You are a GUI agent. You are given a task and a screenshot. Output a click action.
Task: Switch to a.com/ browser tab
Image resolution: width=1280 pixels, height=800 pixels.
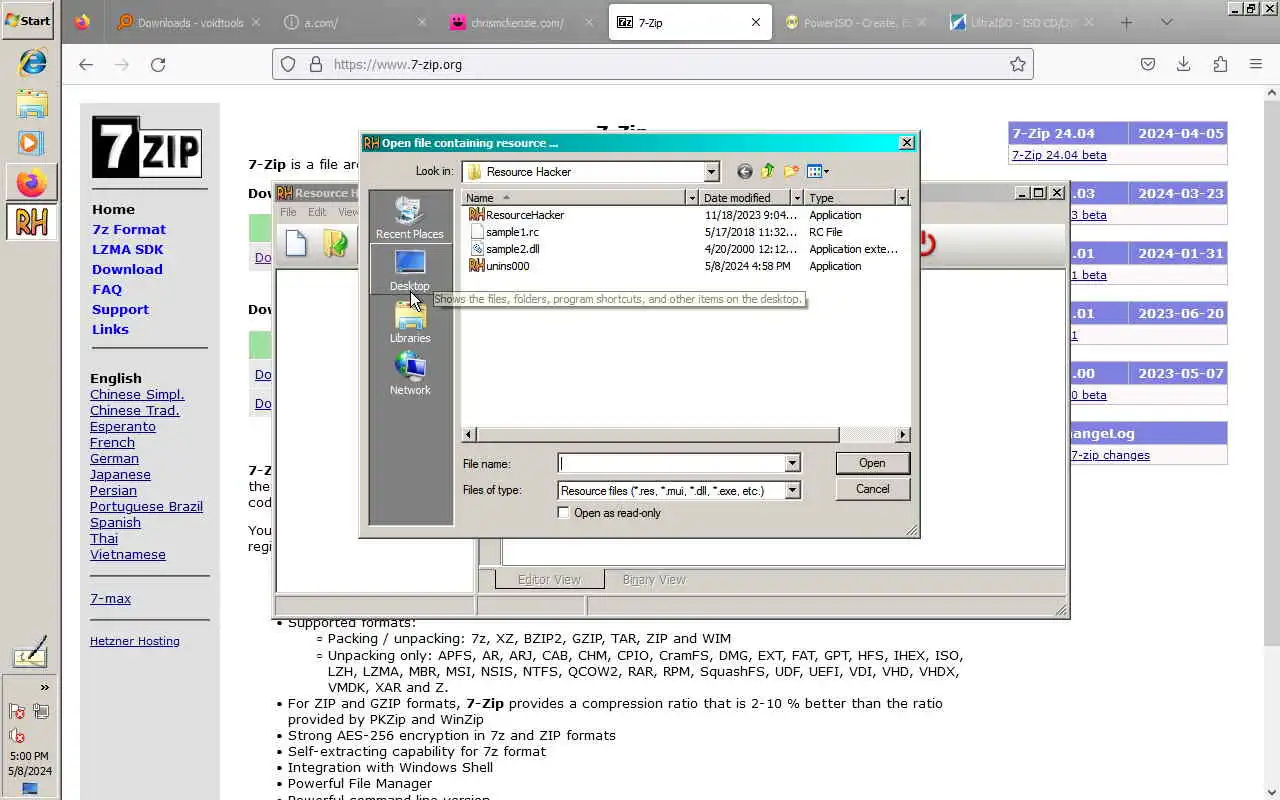[354, 22]
